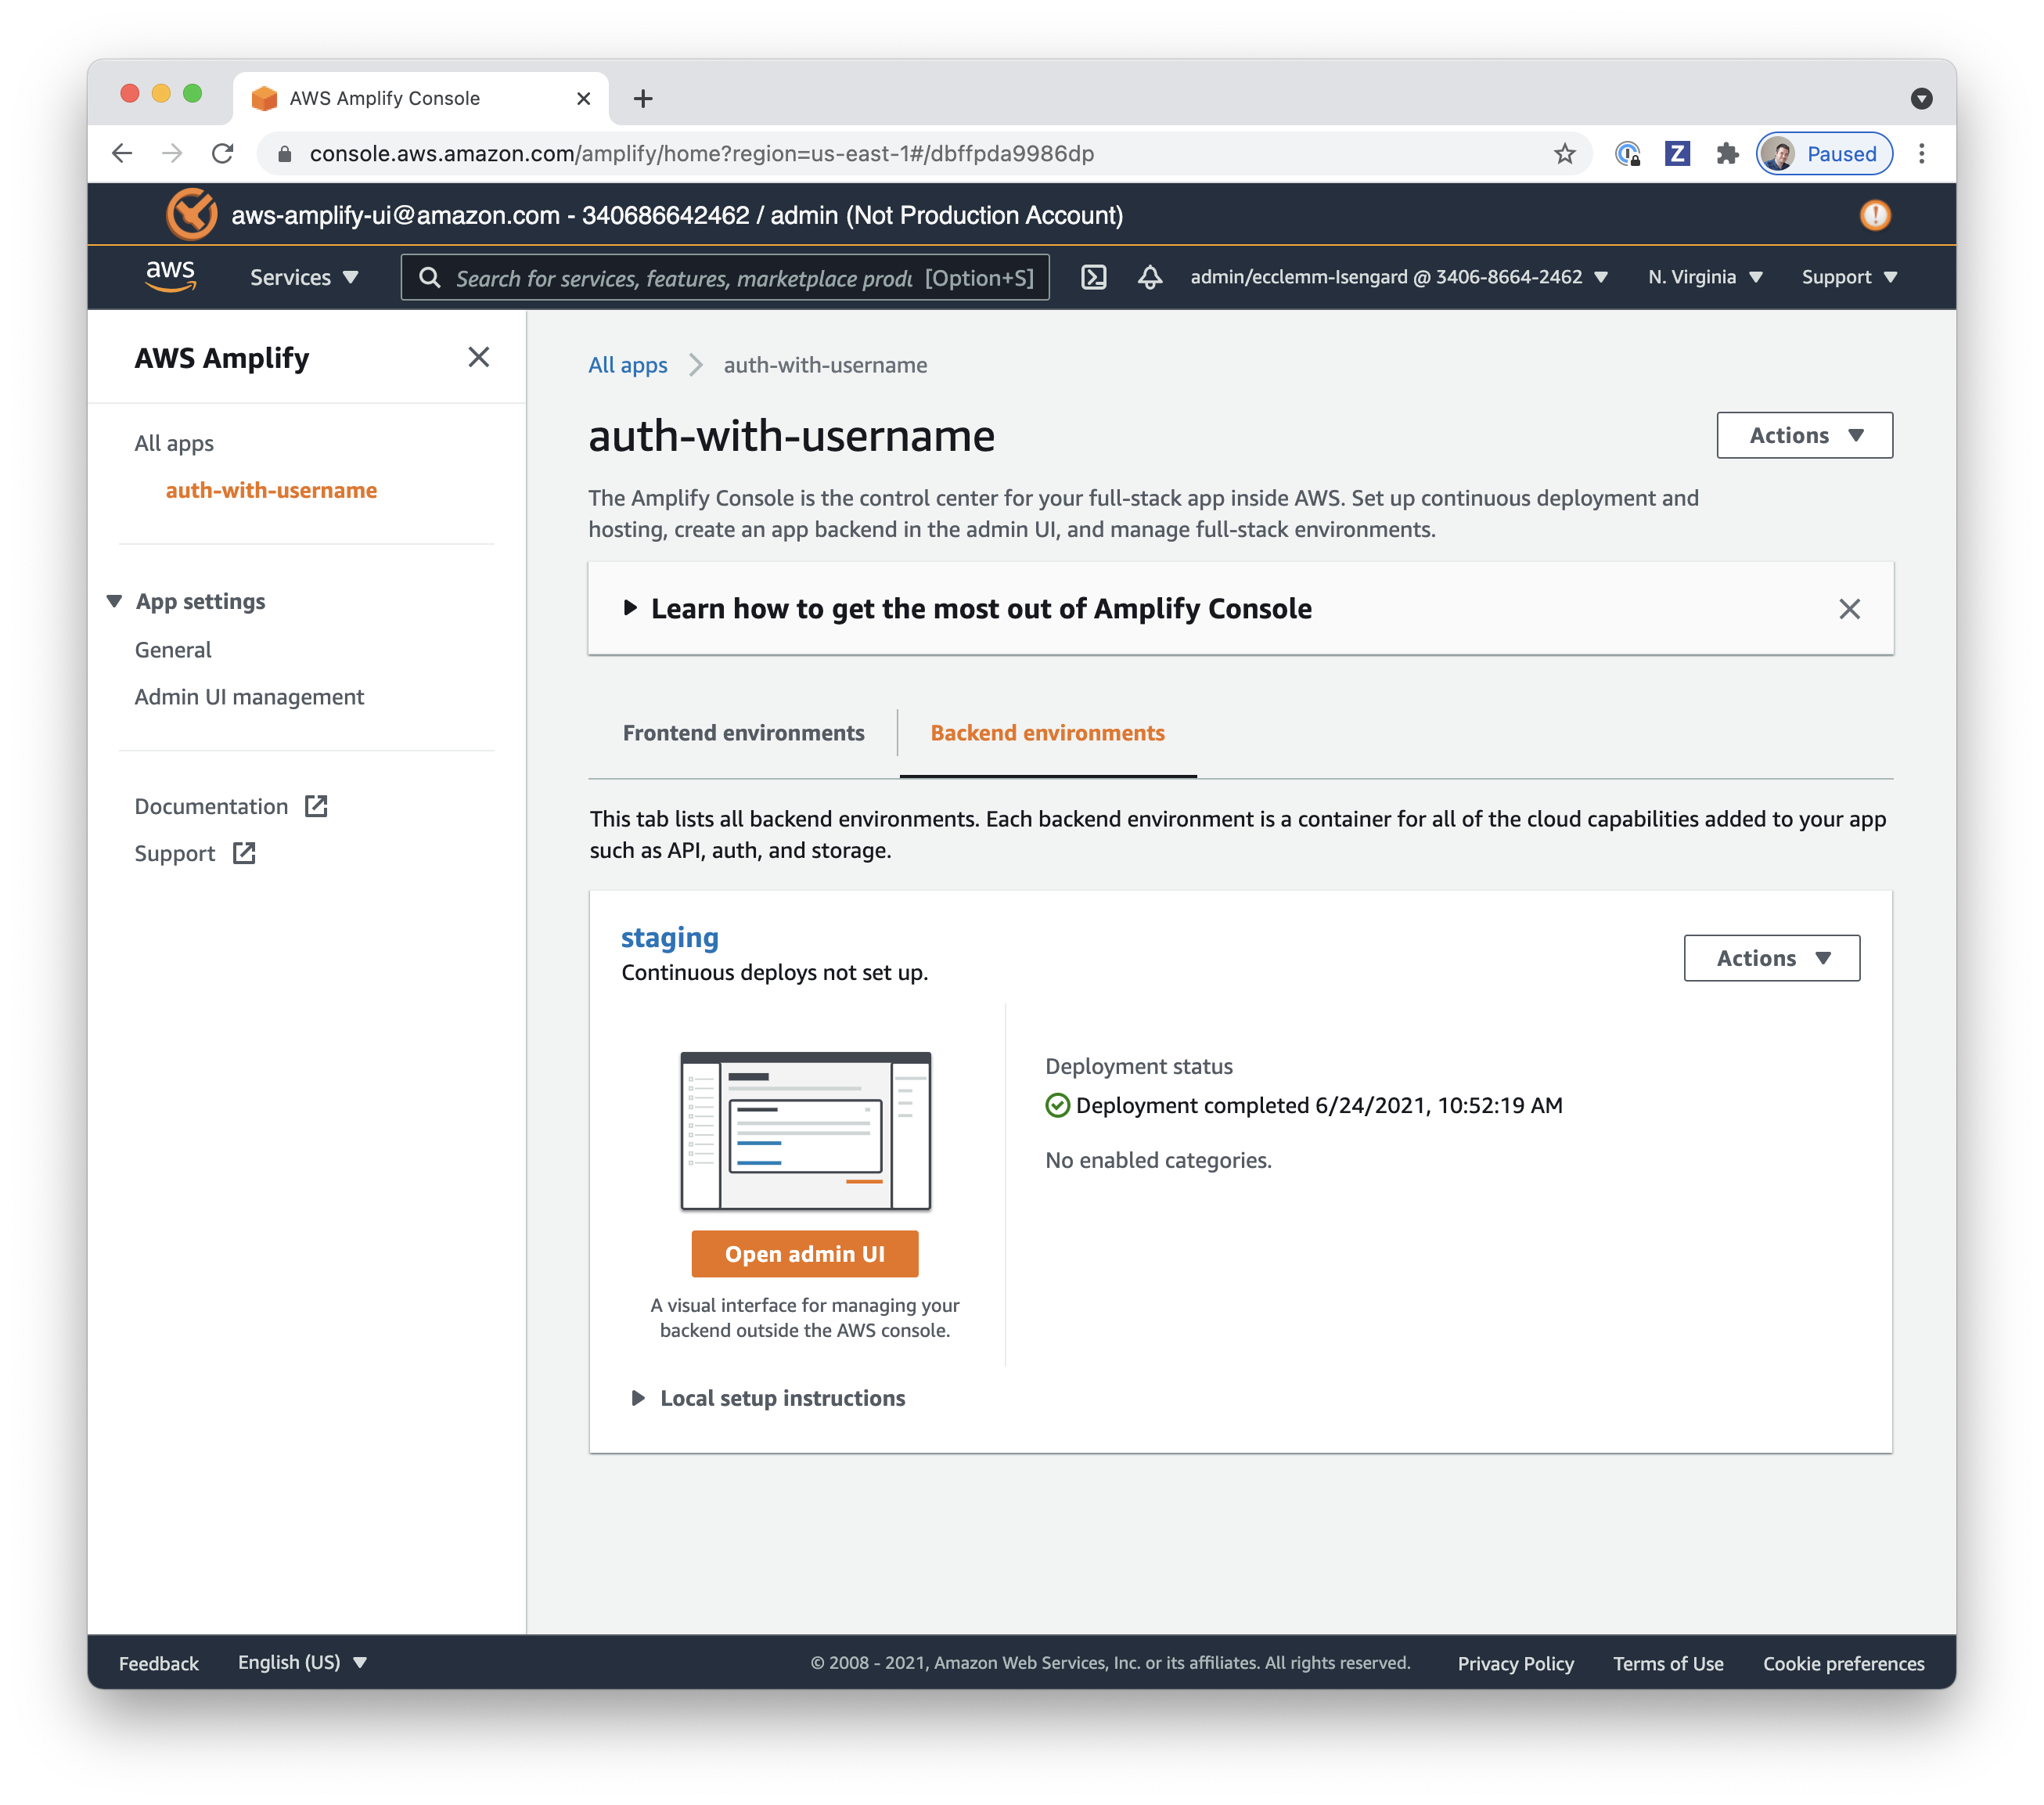
Task: Open the browser extensions puzzle icon
Action: pyautogui.click(x=1727, y=153)
